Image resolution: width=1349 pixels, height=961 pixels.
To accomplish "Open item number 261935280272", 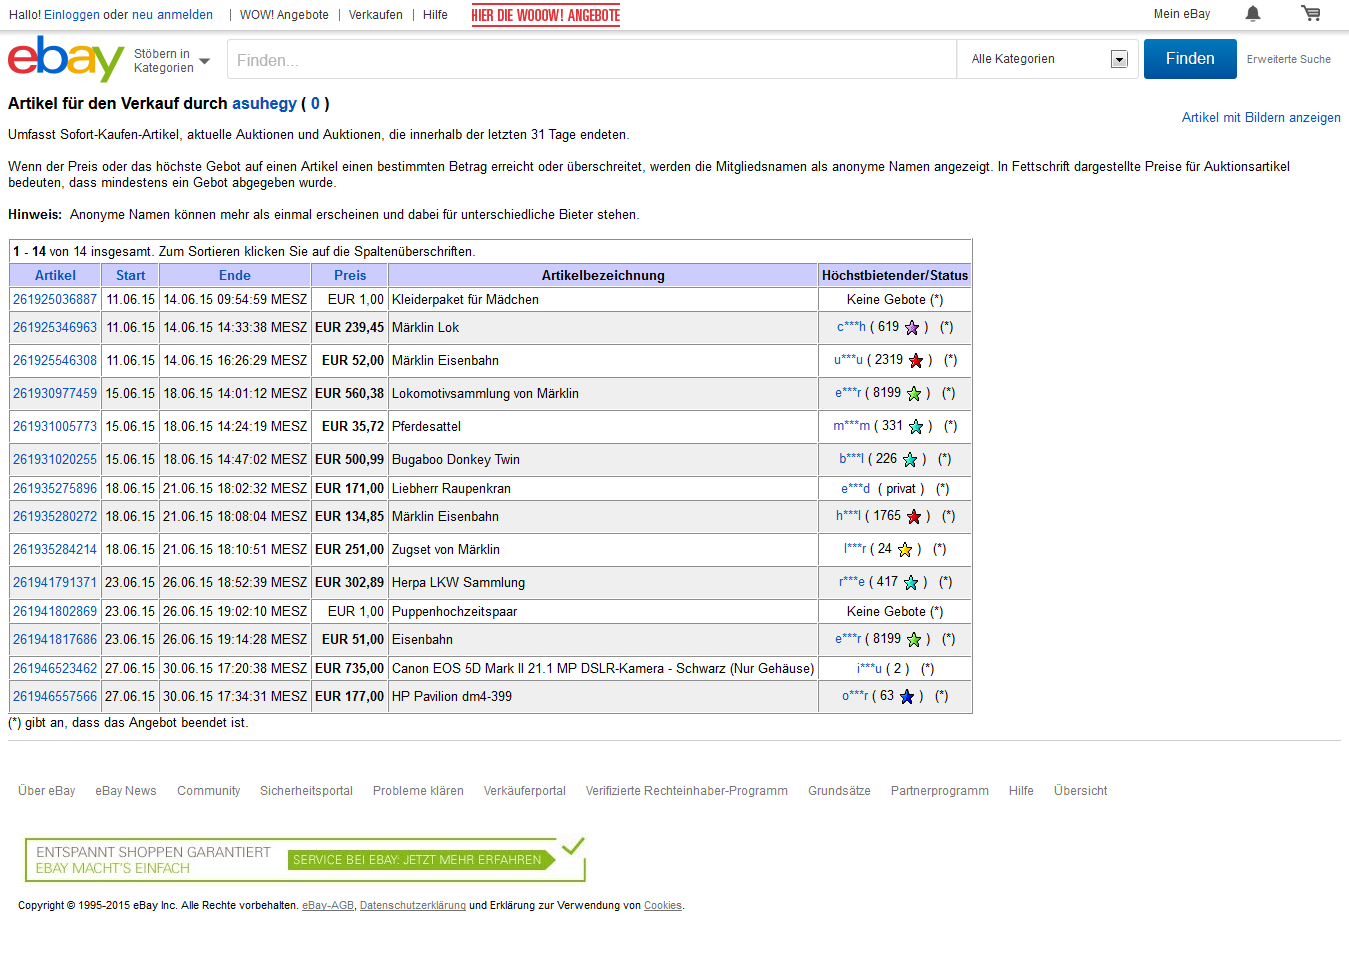I will click(55, 516).
